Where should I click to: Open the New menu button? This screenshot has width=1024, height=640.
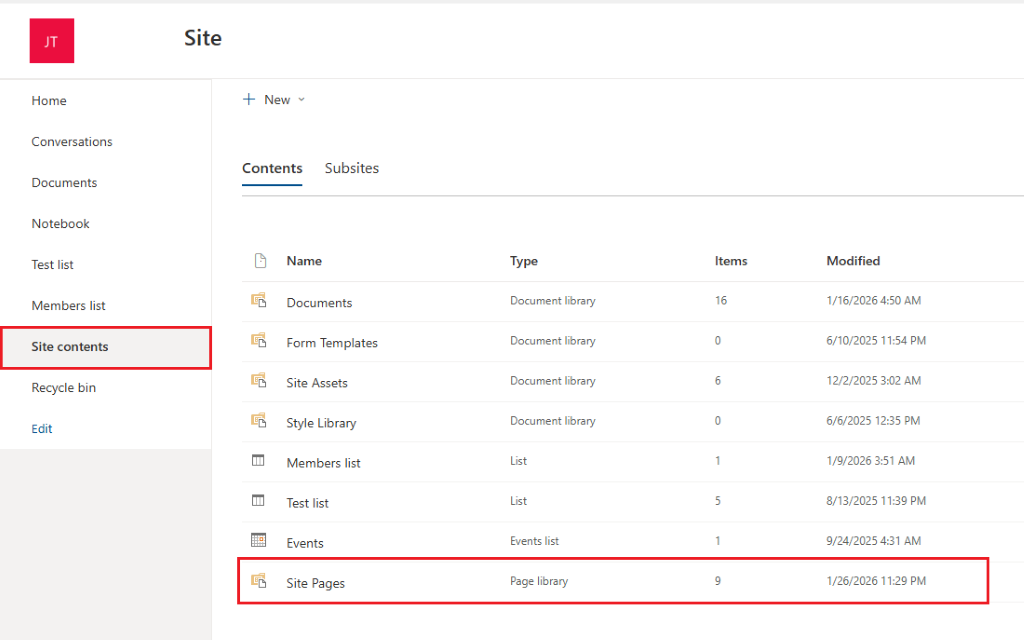click(x=274, y=99)
